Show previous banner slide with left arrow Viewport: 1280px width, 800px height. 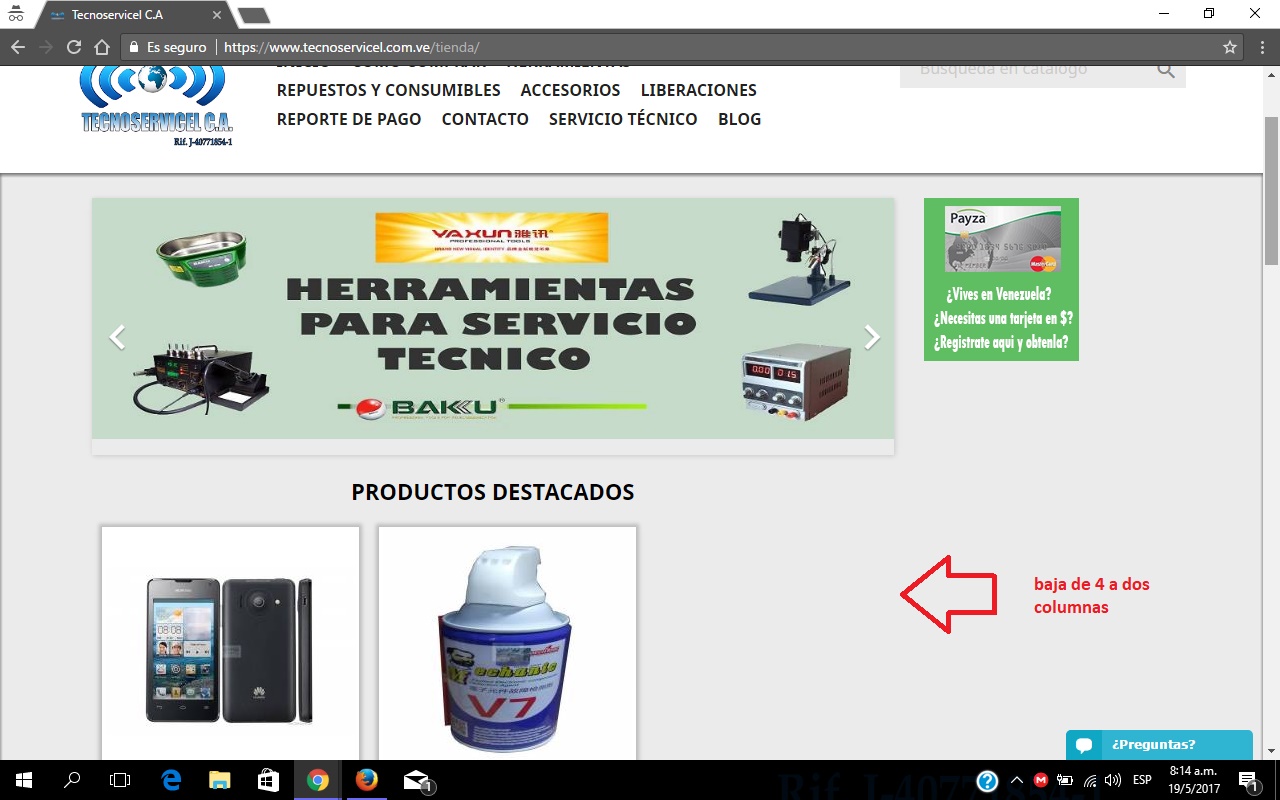click(x=117, y=338)
